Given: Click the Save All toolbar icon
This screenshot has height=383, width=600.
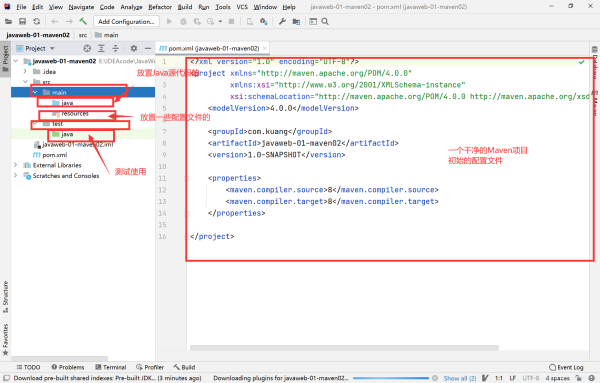Looking at the screenshot, I should tap(23, 21).
